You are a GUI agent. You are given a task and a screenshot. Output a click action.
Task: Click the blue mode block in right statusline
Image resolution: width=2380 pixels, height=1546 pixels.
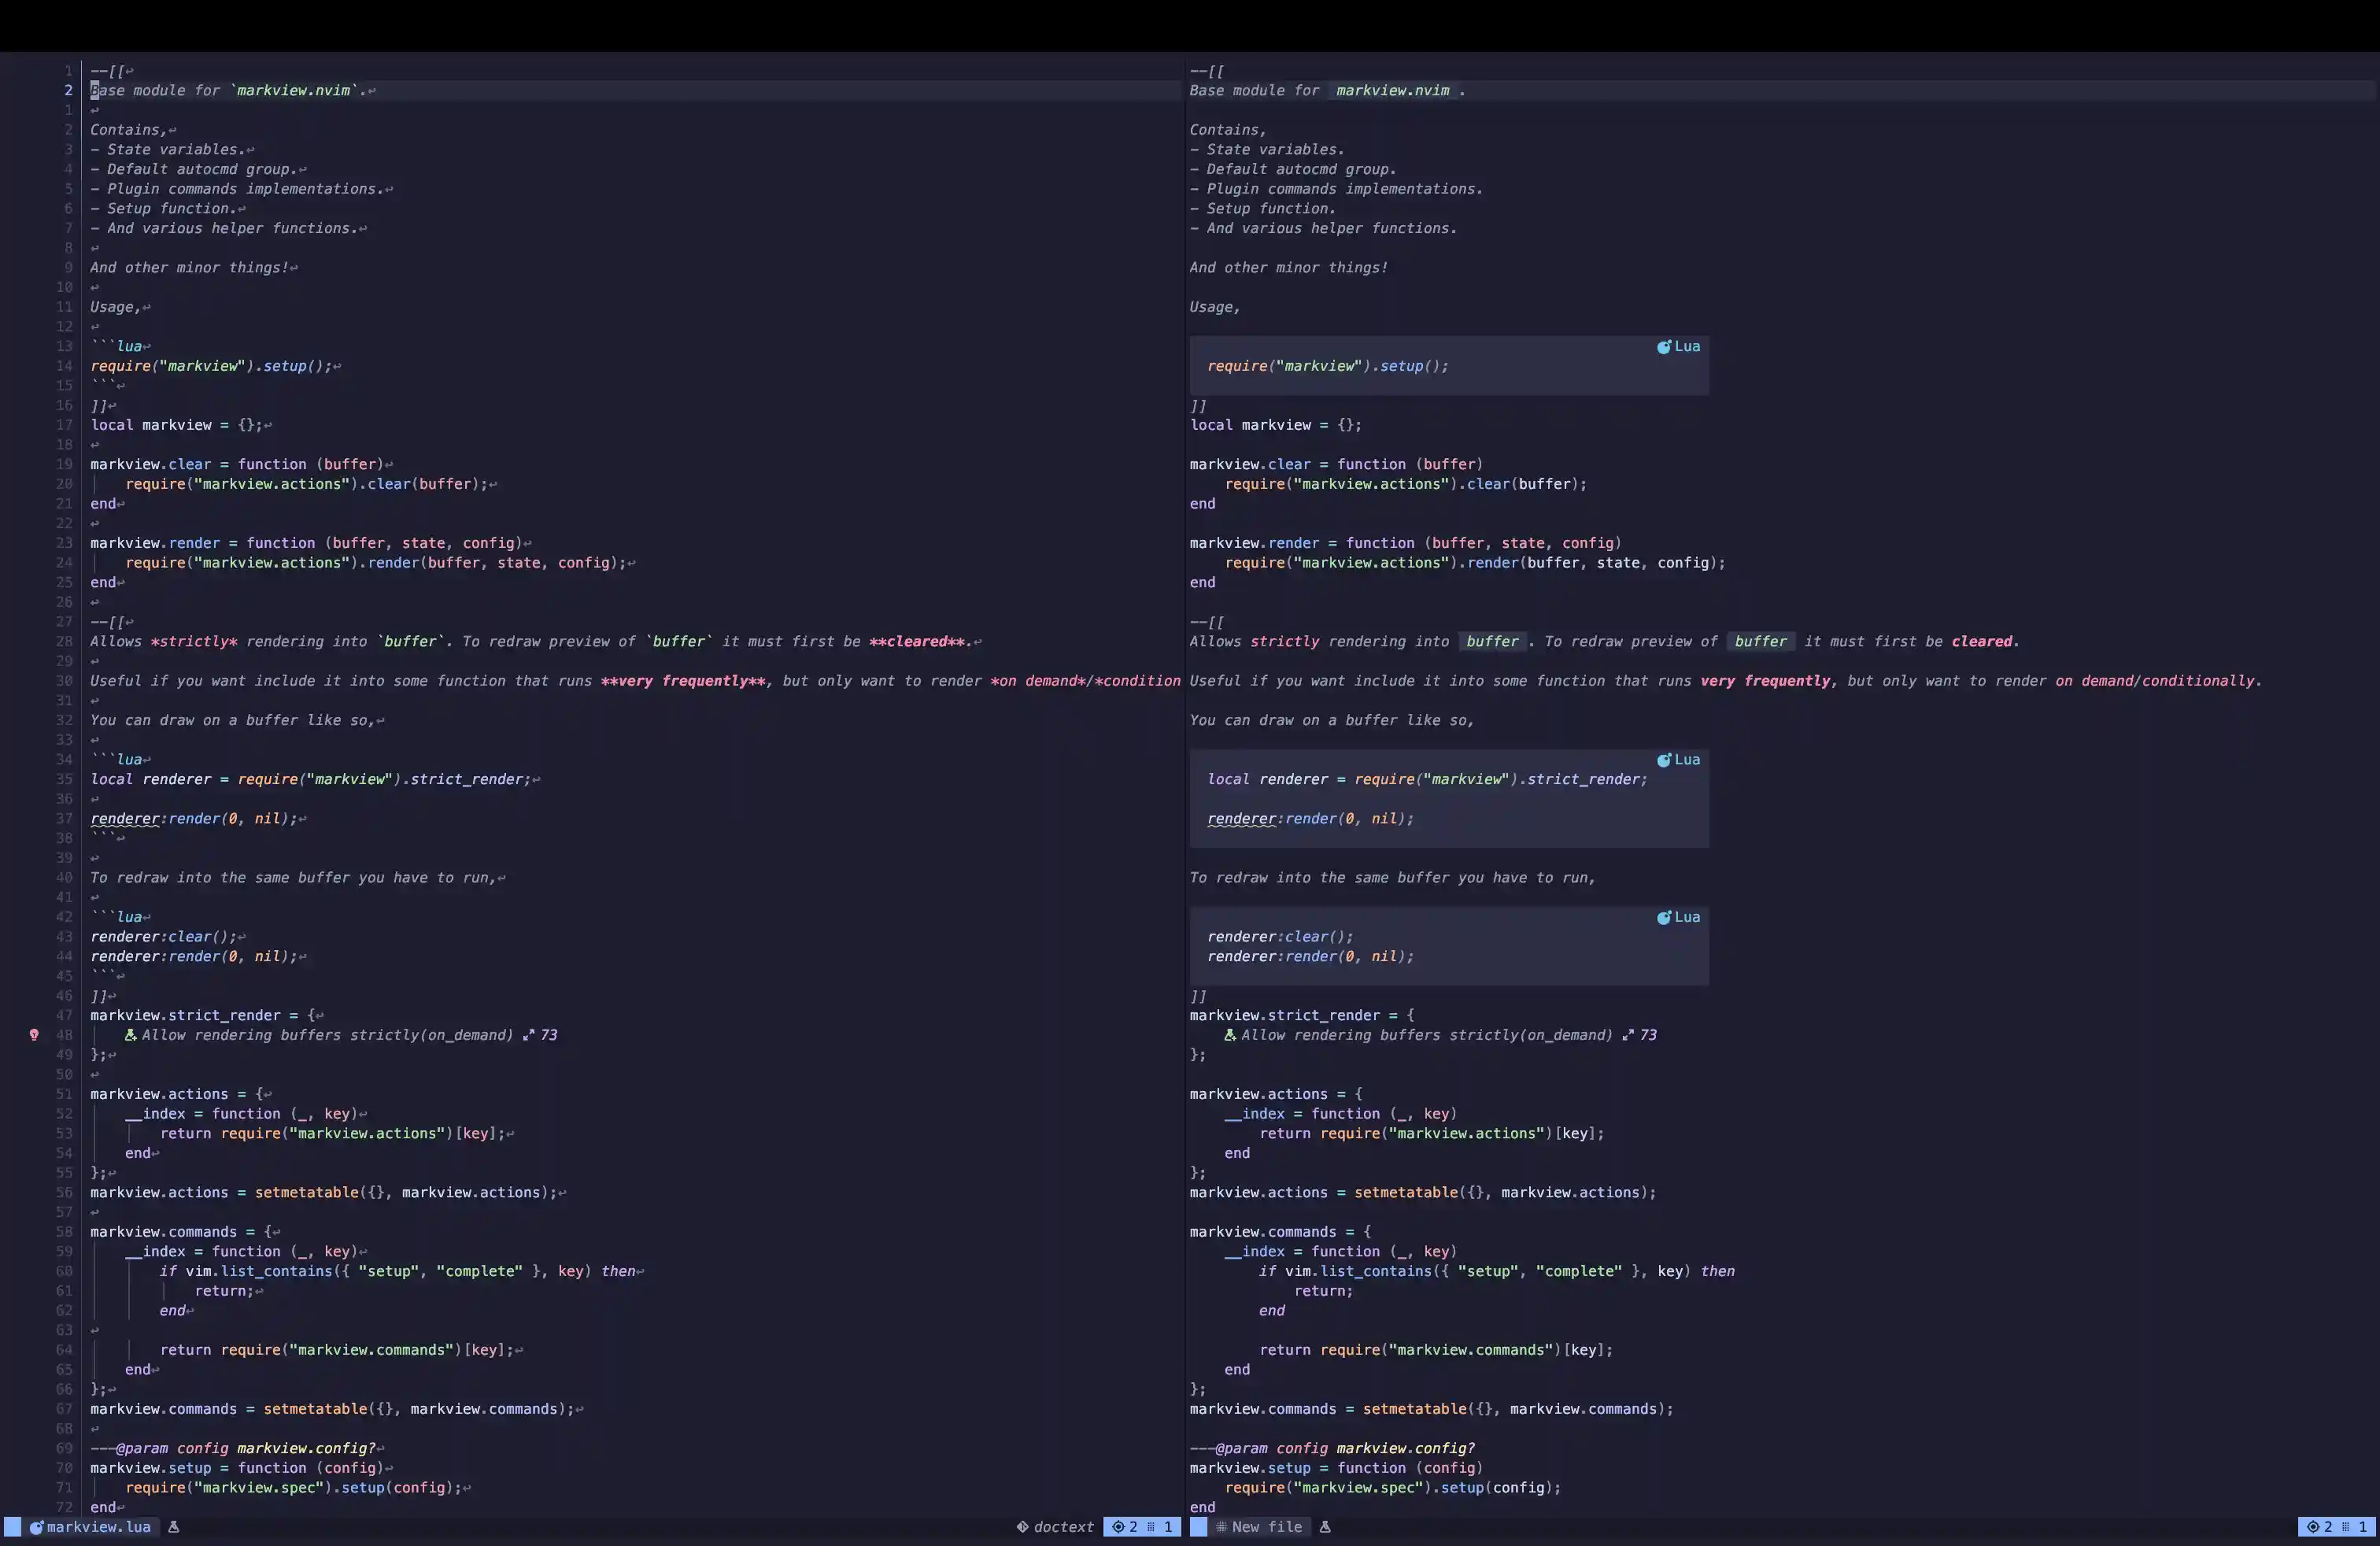(x=1198, y=1527)
